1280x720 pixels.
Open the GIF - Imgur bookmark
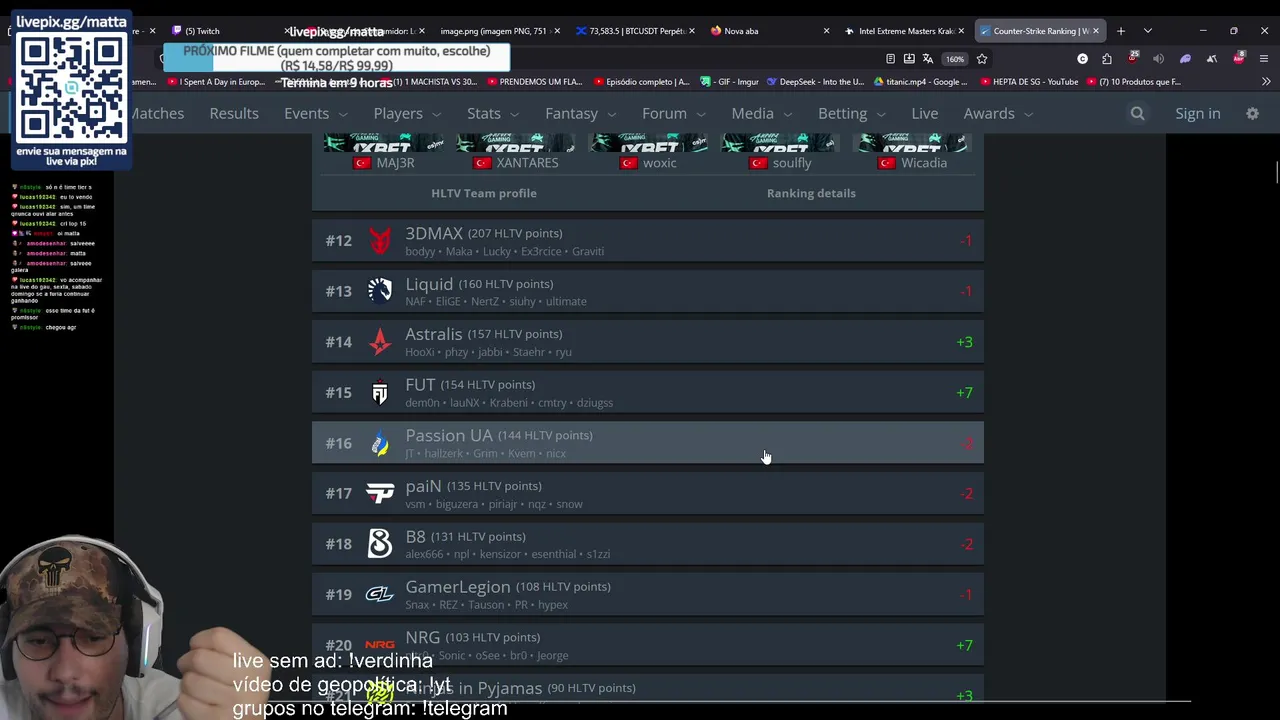point(730,82)
